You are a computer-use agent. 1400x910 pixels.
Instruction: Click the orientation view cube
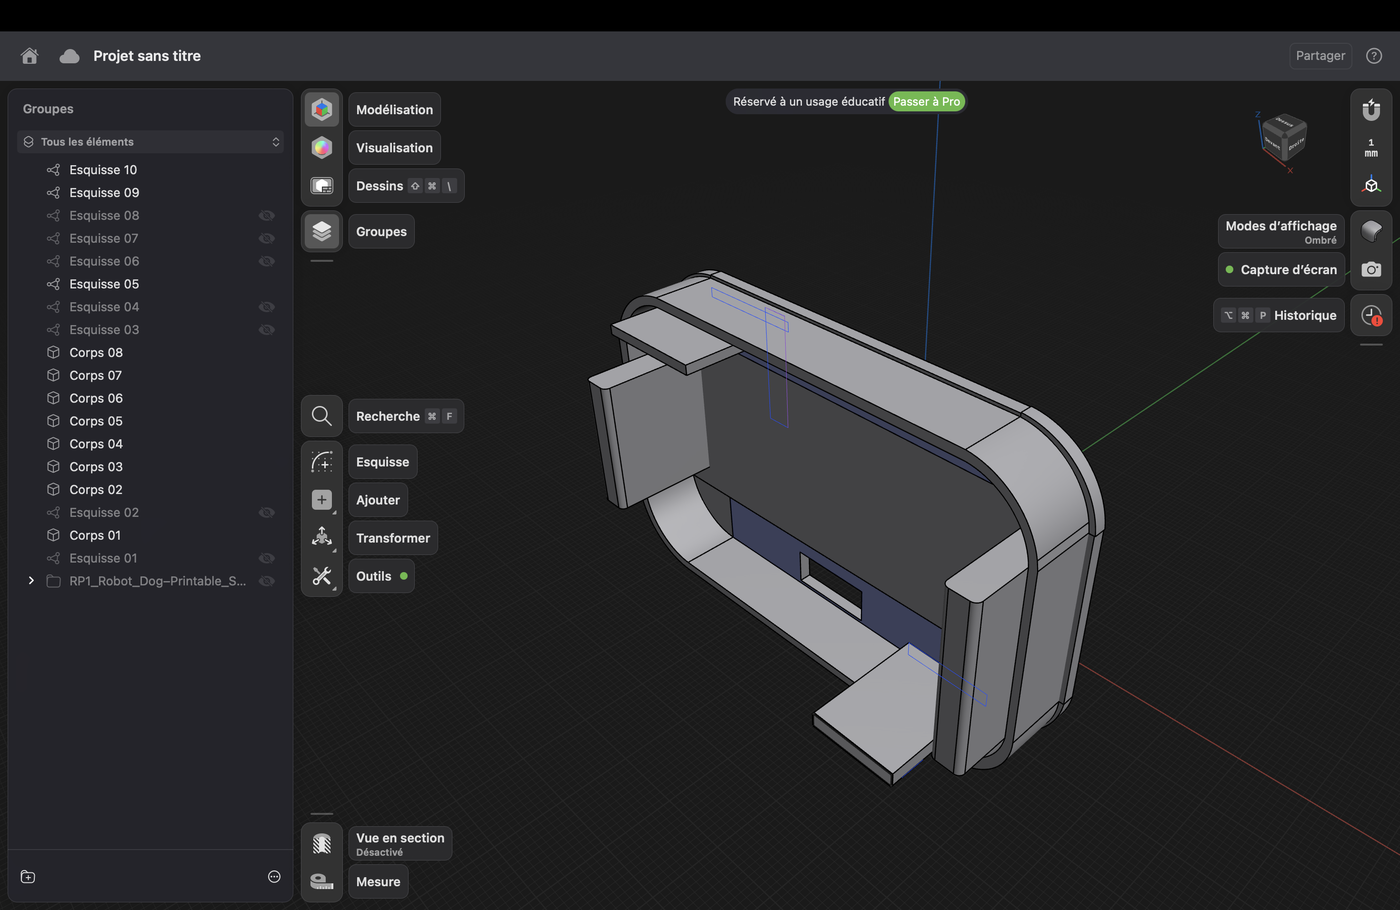tap(1283, 138)
